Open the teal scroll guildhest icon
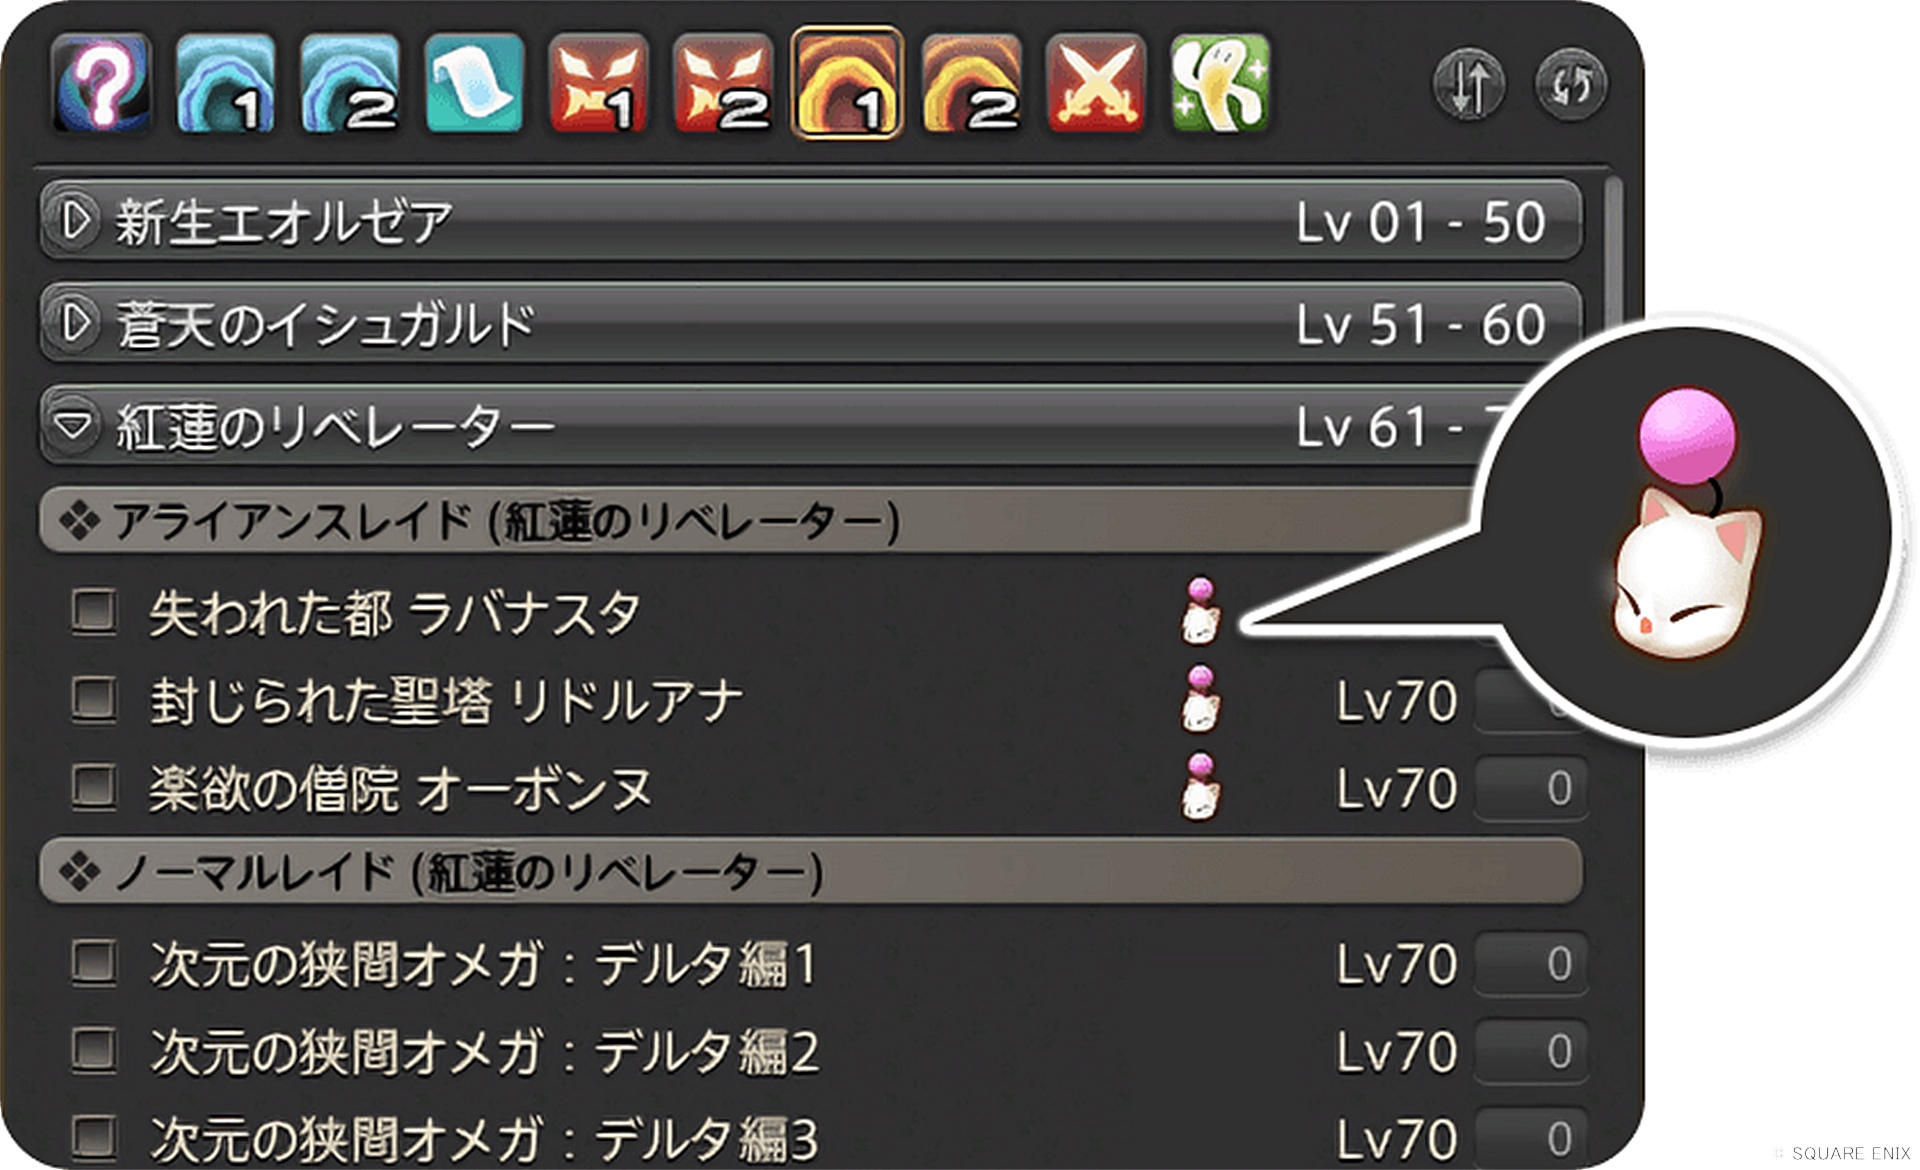Image resolution: width=1920 pixels, height=1170 pixels. [x=474, y=84]
